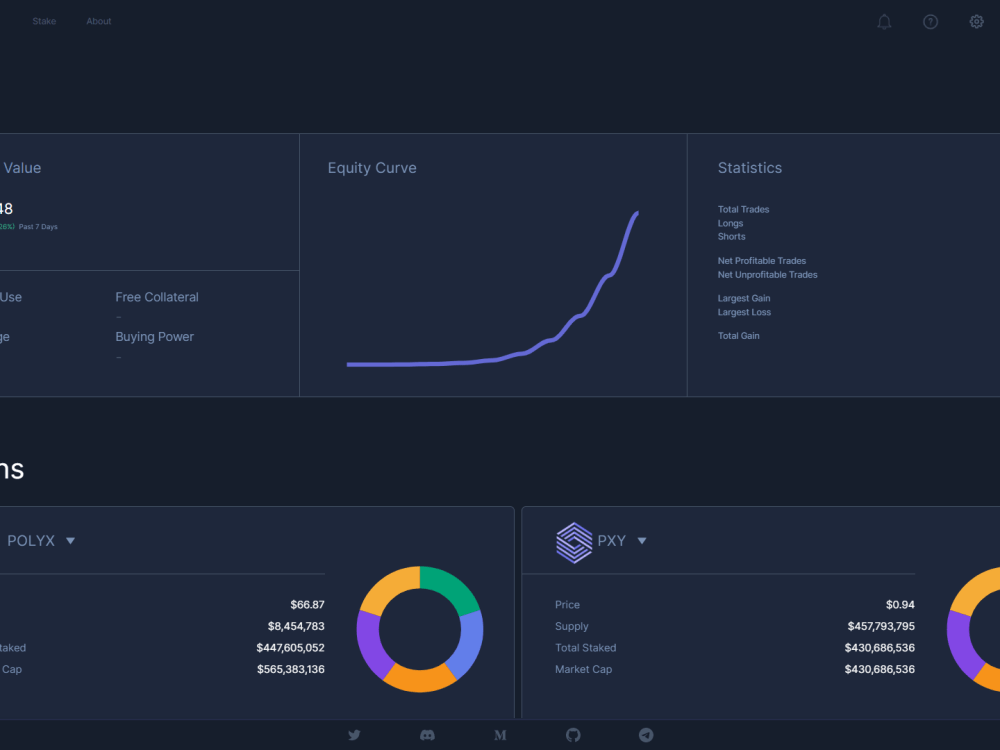Click the Largest Gain label
The width and height of the screenshot is (1000, 750).
coord(744,298)
